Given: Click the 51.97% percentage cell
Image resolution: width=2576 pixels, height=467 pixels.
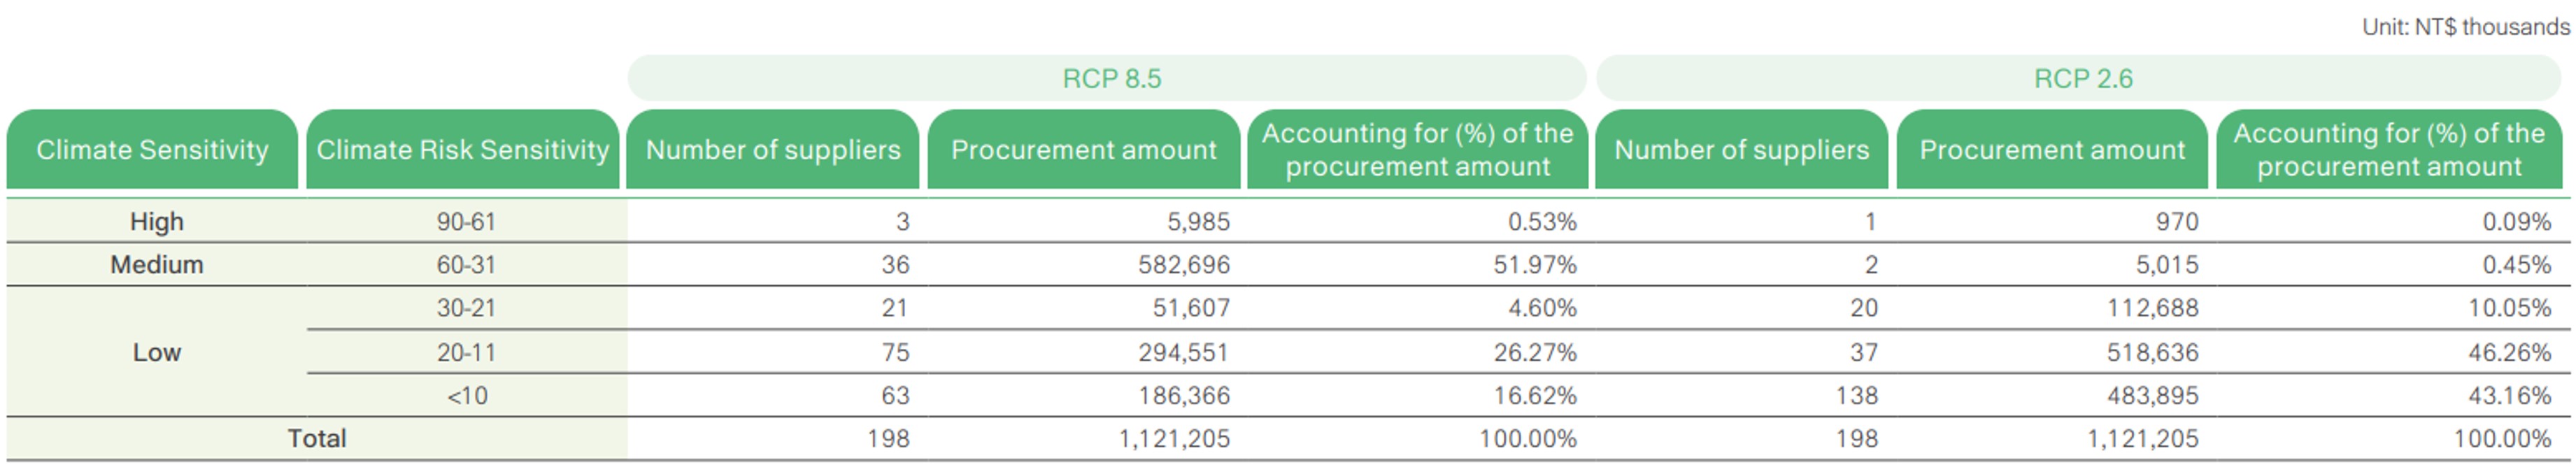Looking at the screenshot, I should tap(1534, 264).
